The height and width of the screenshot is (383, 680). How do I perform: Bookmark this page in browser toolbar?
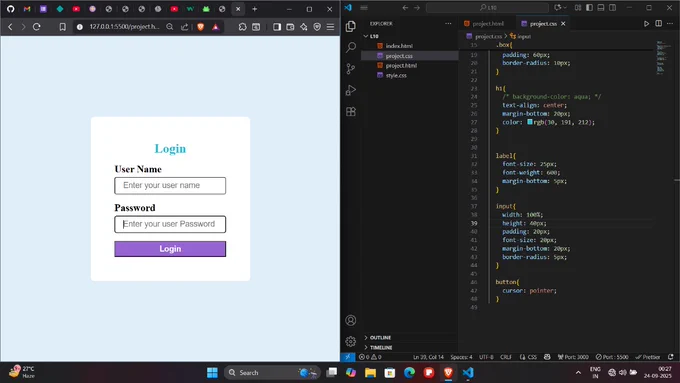point(62,27)
